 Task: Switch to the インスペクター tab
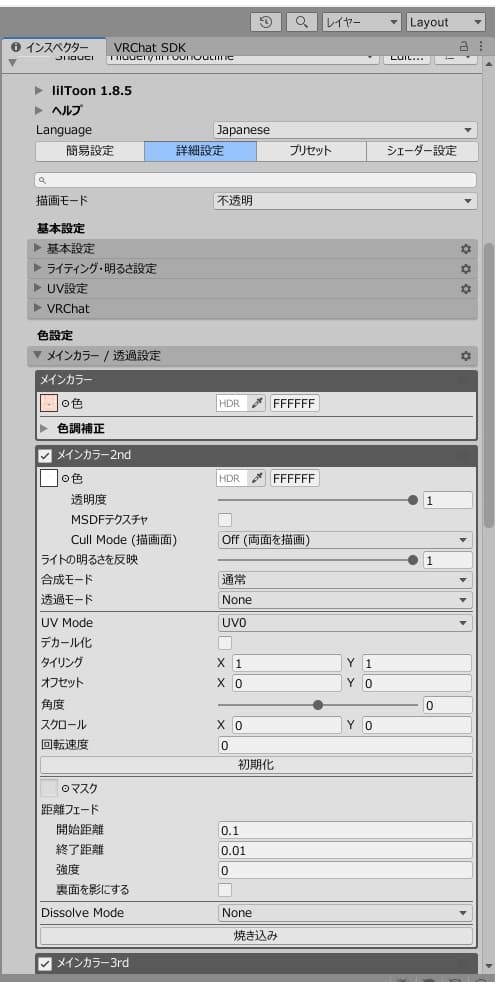(53, 47)
